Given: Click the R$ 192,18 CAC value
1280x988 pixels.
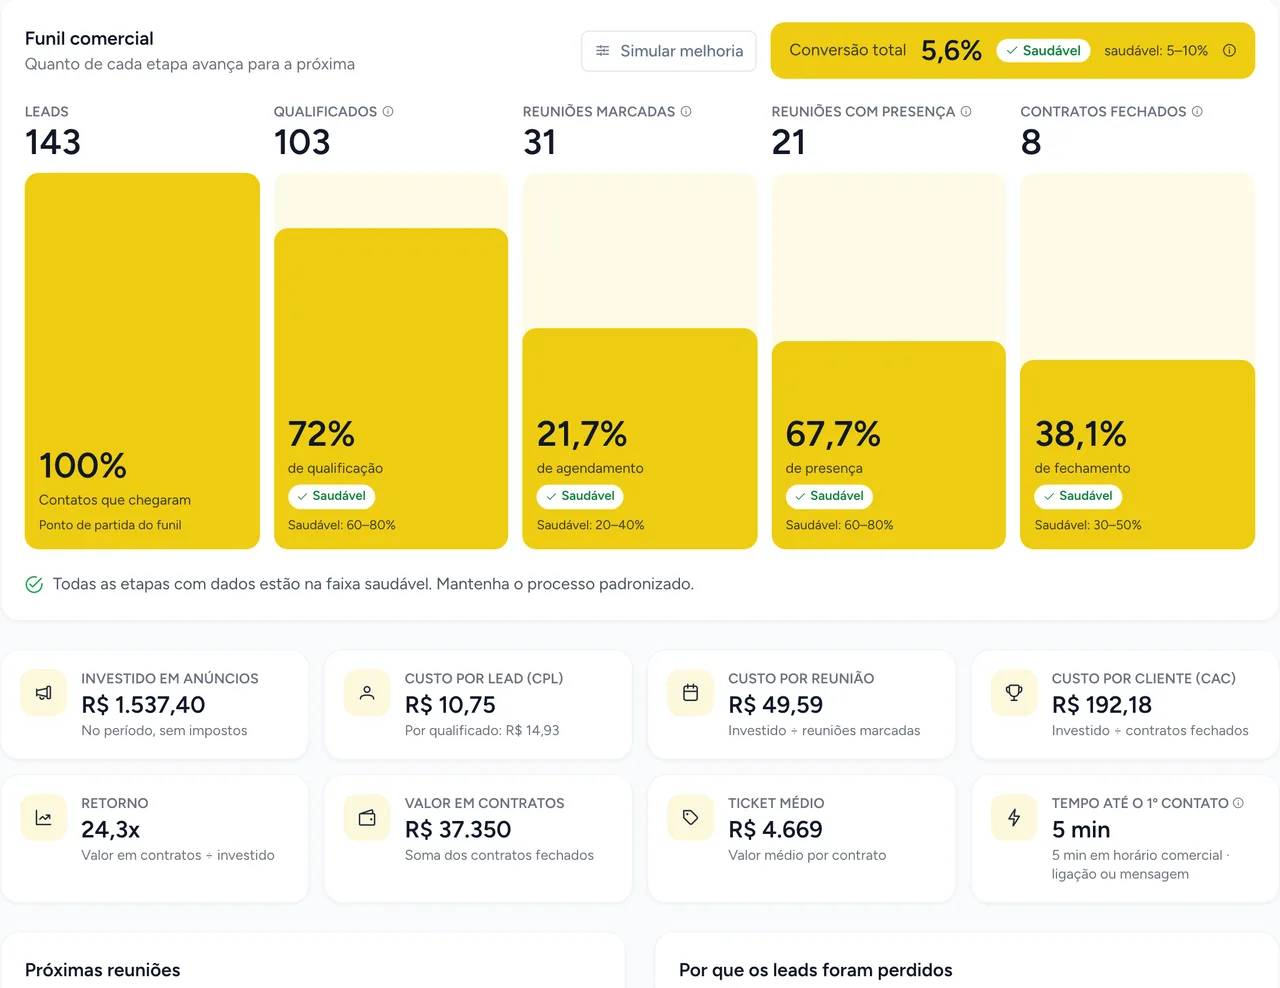Looking at the screenshot, I should tap(1102, 705).
